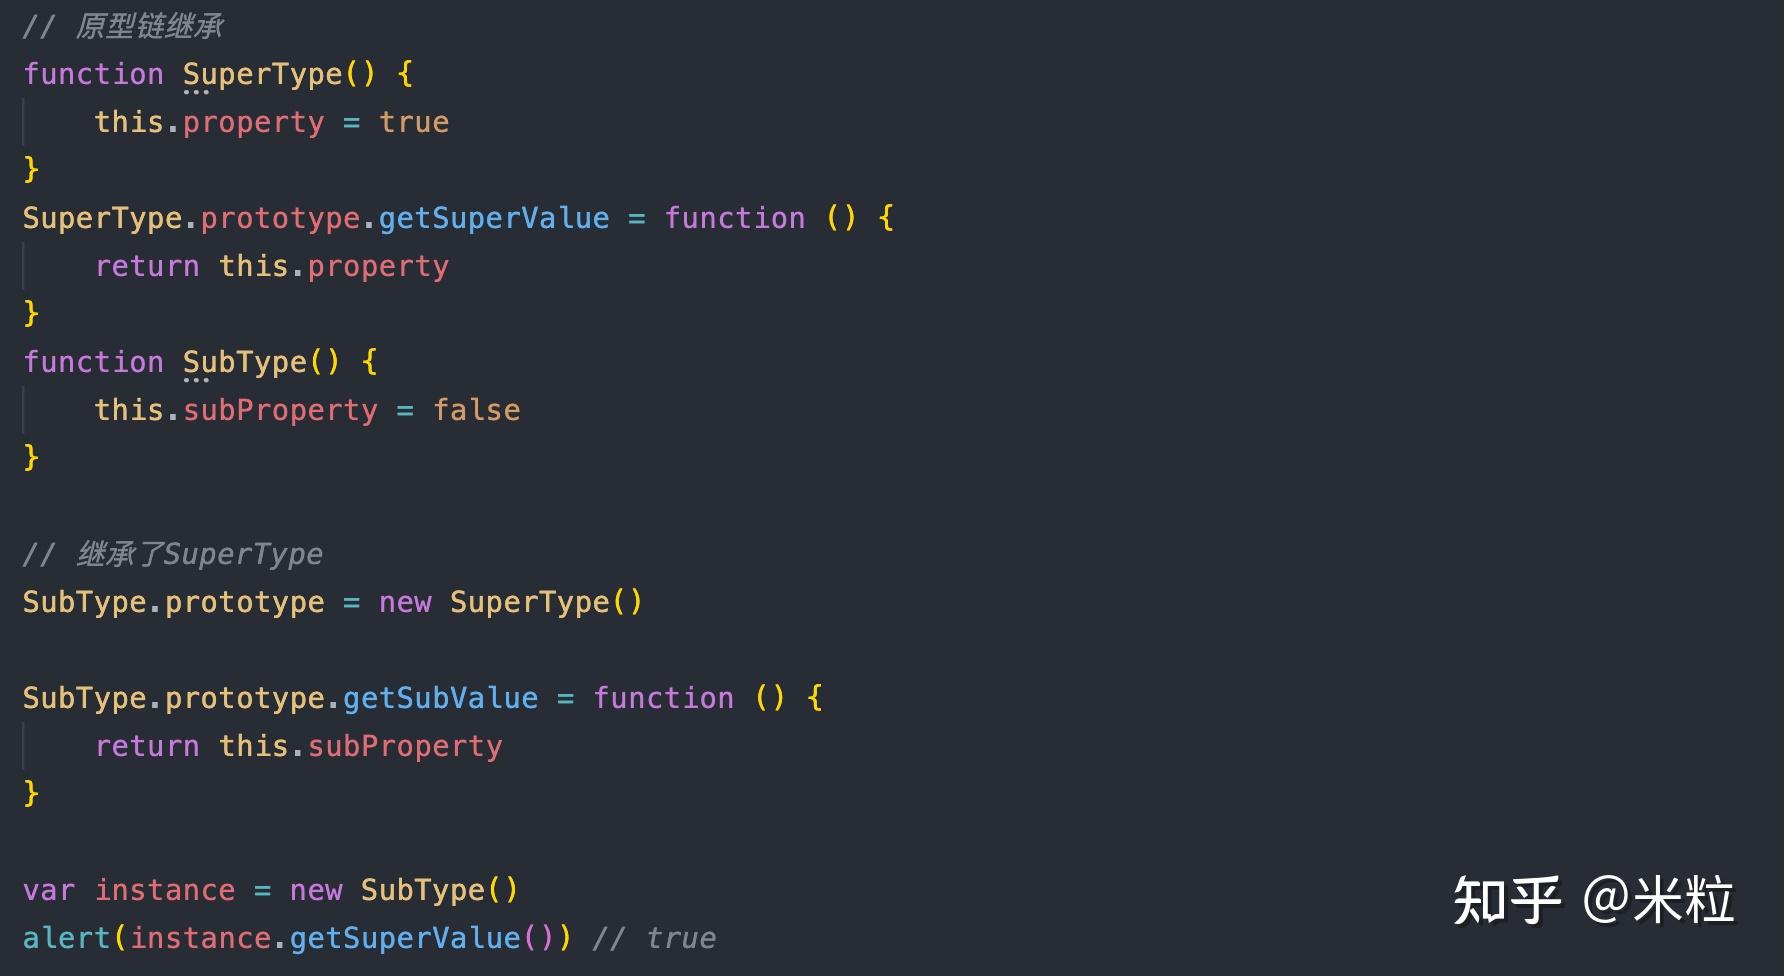Click the 'true' value assigned to property
Screen dimensions: 1784x976
click(x=414, y=123)
